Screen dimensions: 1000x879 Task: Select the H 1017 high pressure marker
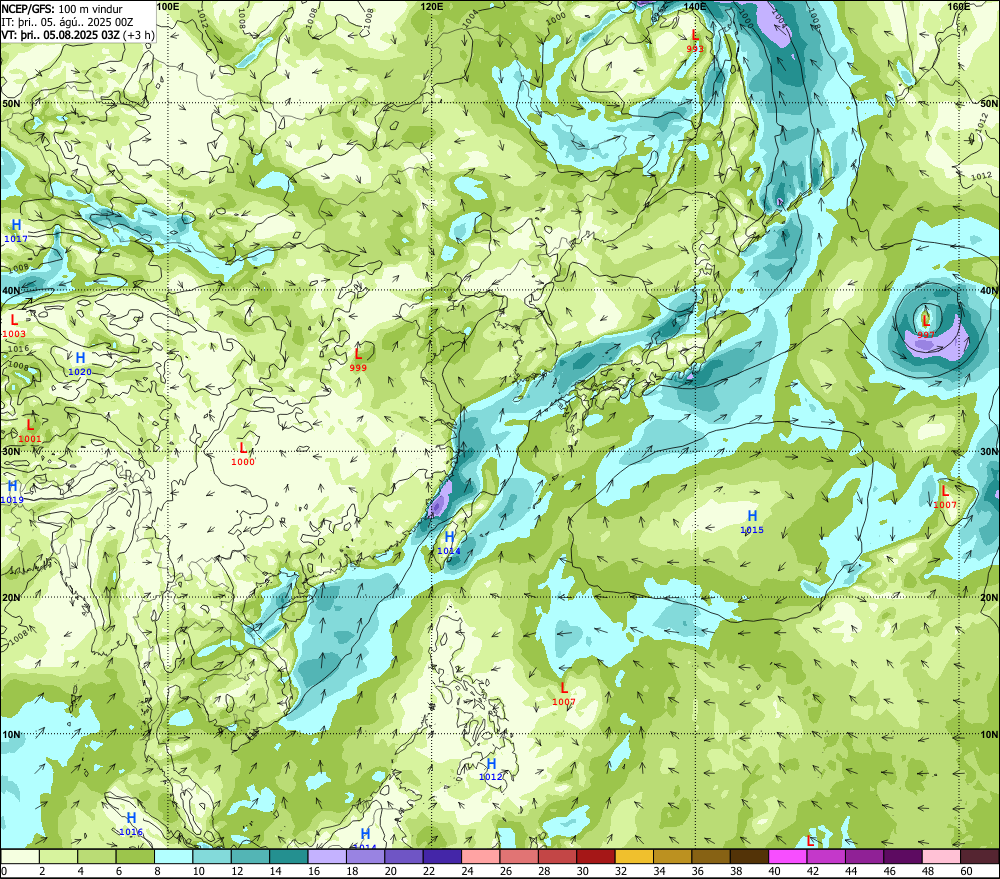(16, 231)
